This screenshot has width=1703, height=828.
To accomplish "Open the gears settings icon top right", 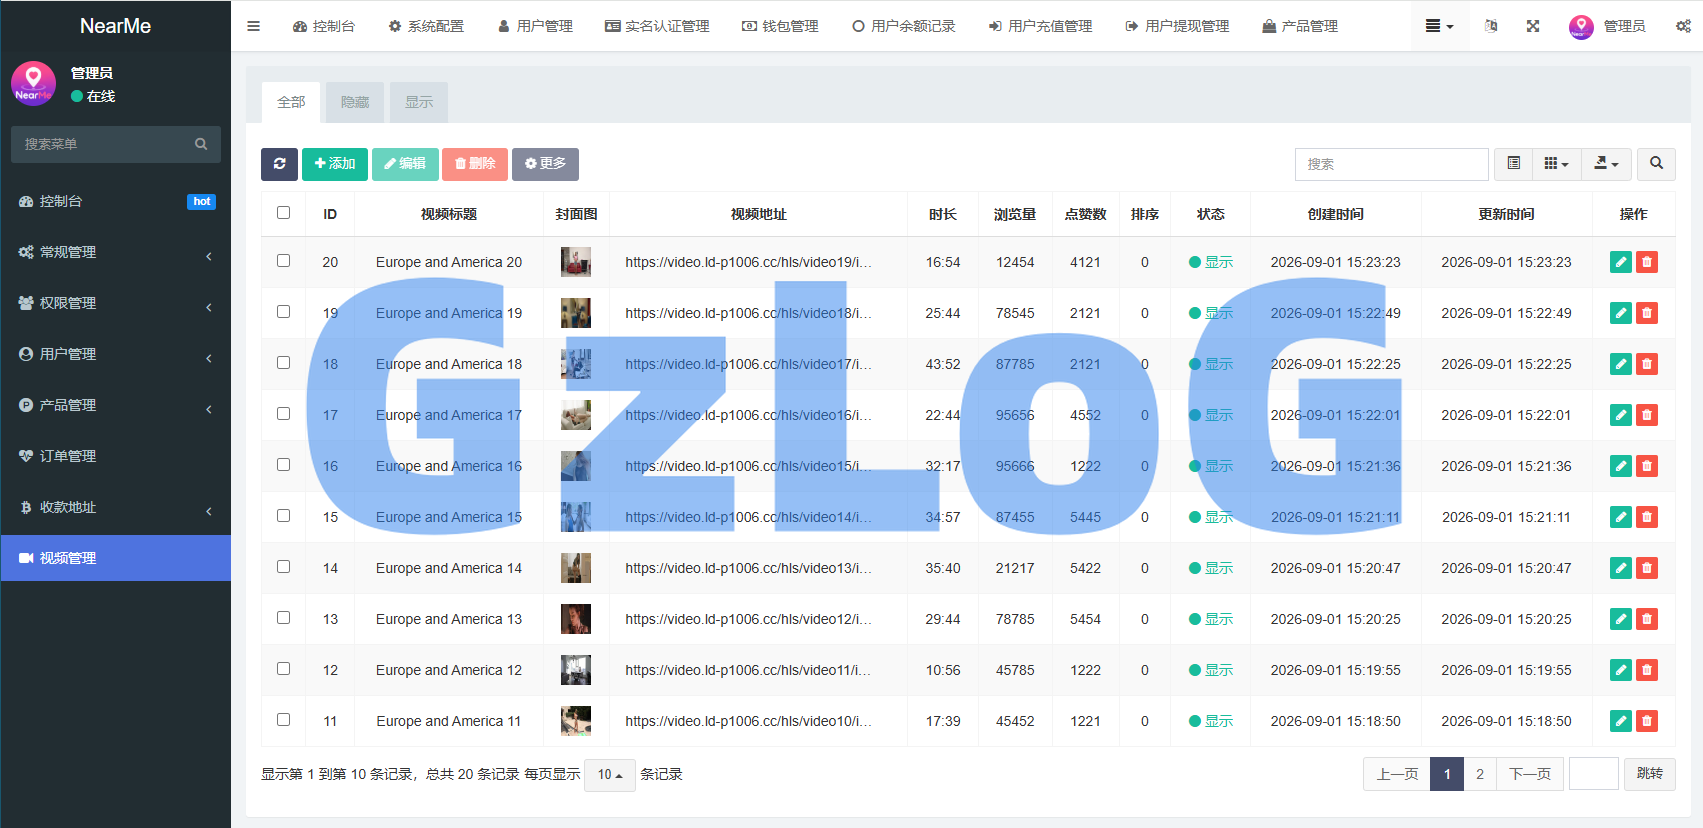I will pyautogui.click(x=1684, y=26).
